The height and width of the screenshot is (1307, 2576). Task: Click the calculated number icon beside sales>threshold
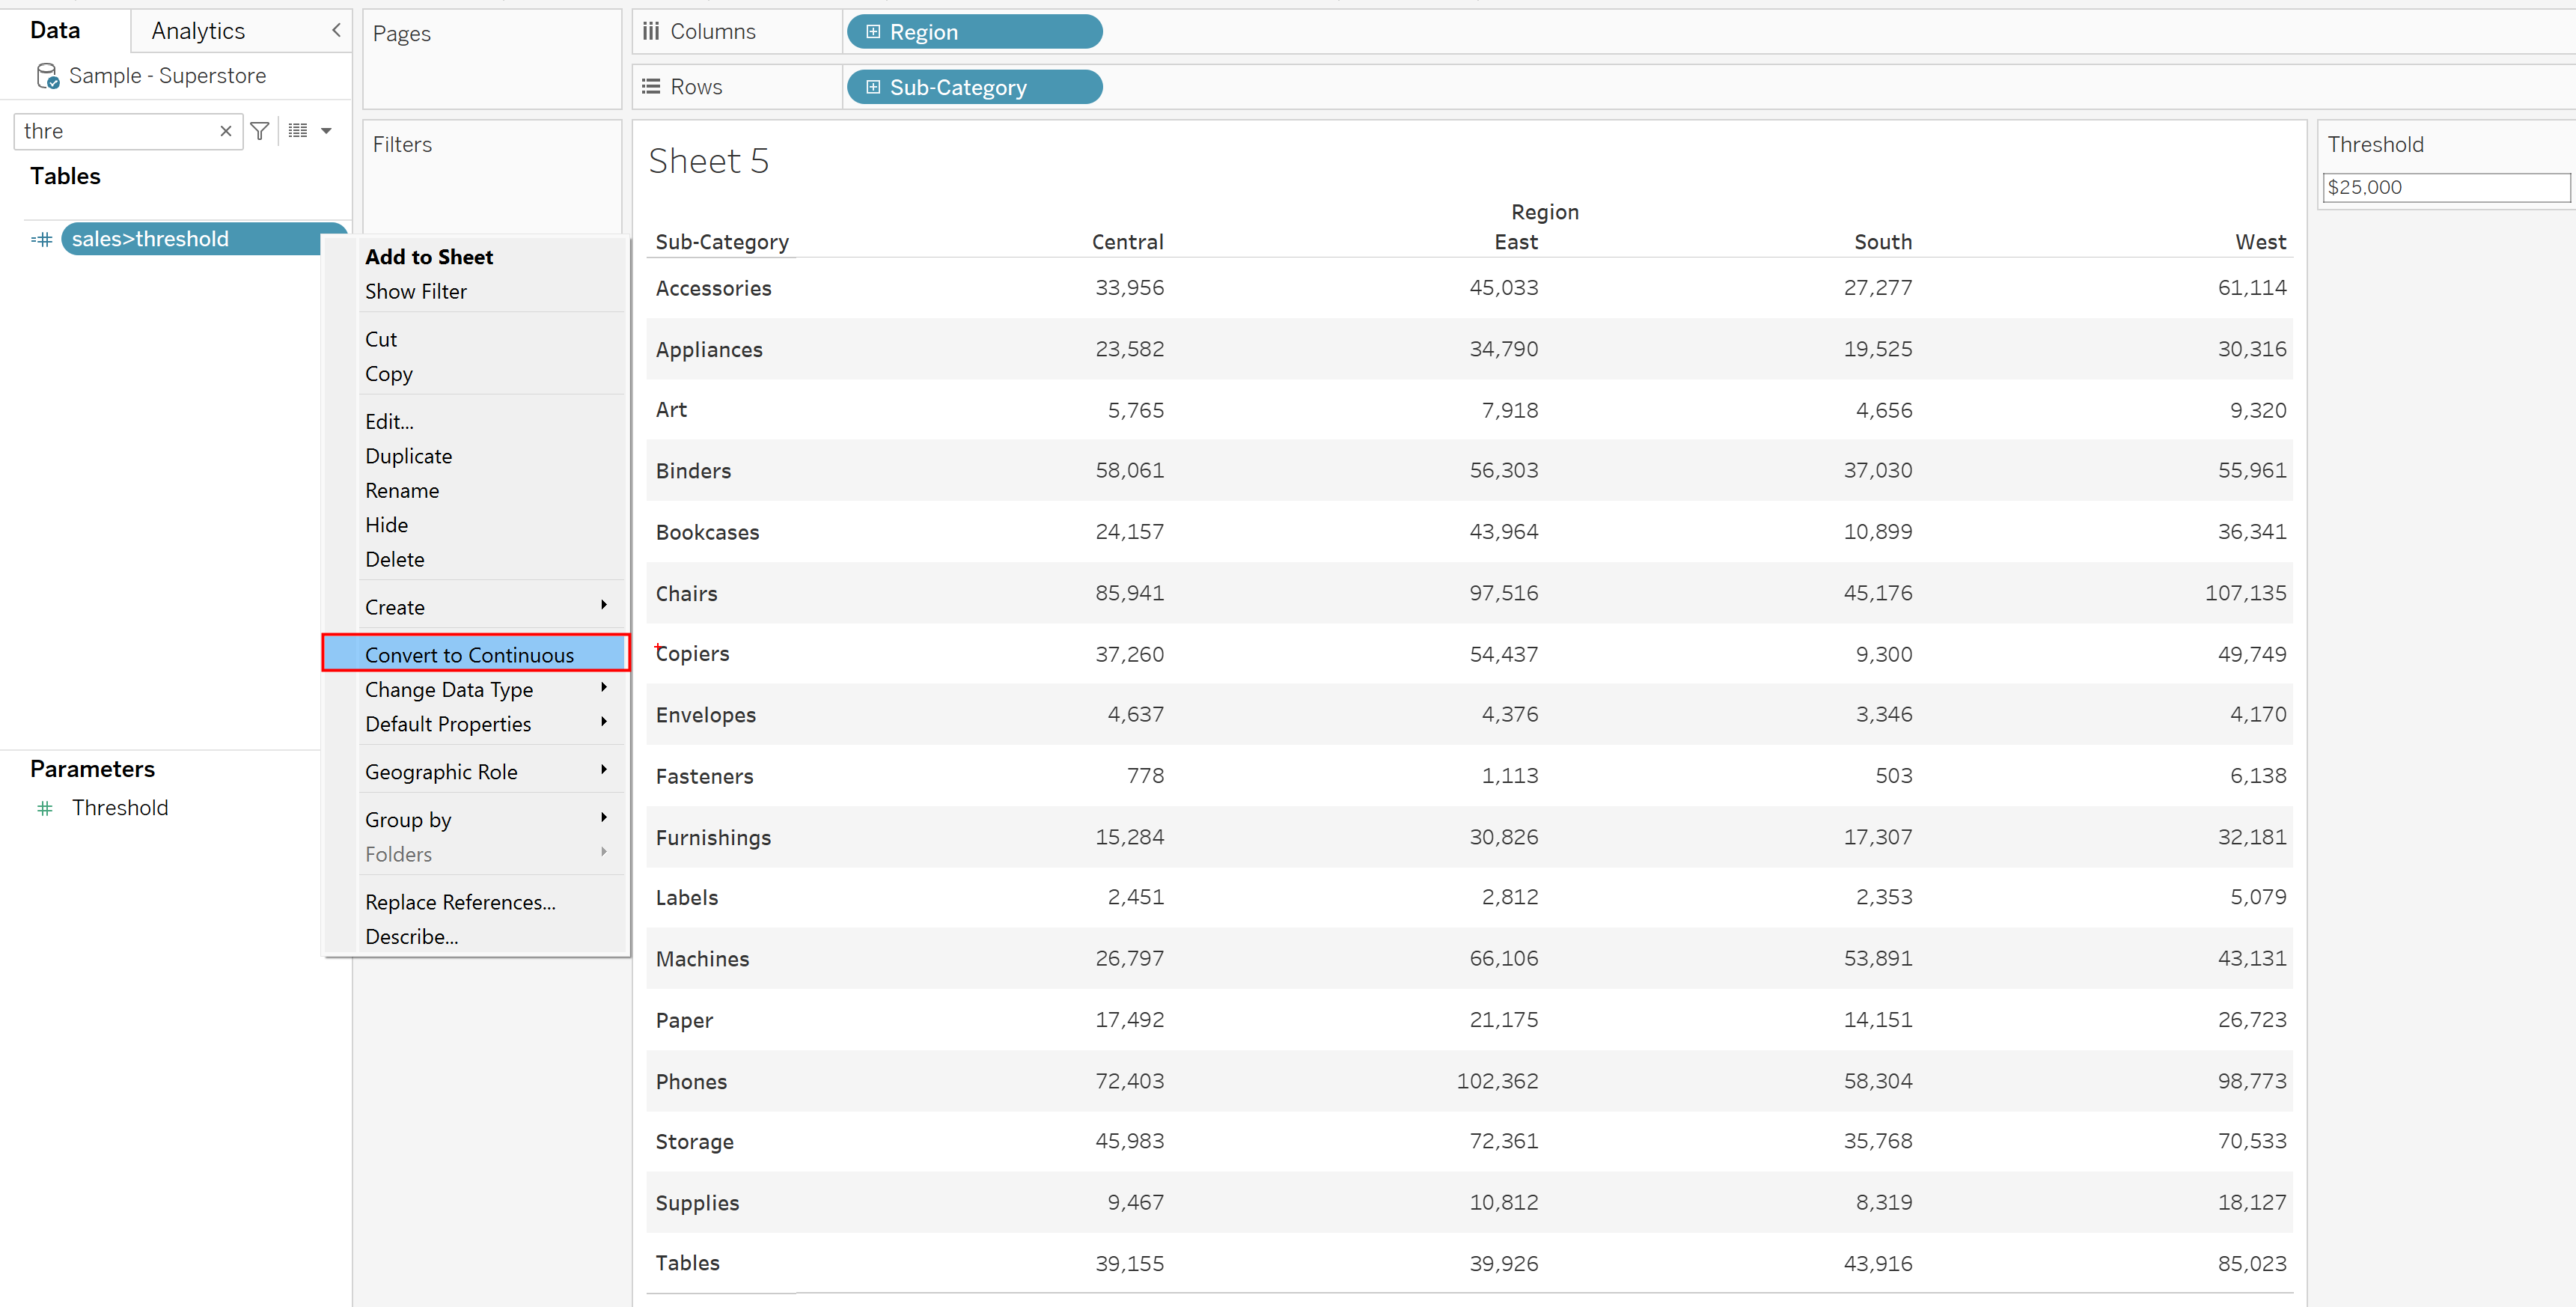point(42,239)
